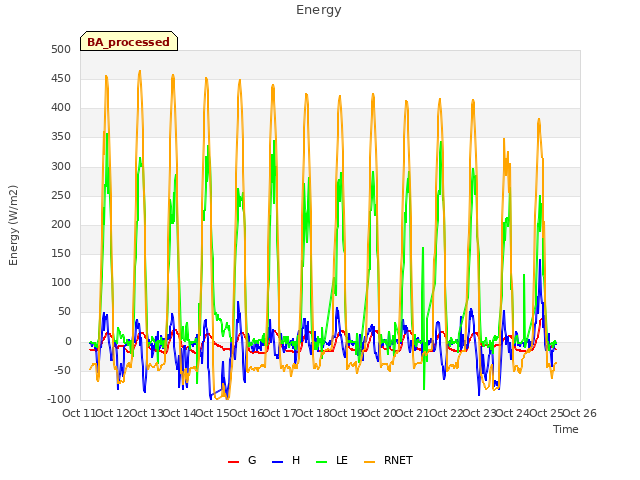Viewport: 640px width, 480px height.
Task: Click the 450 y-axis tick value
Action: click(x=61, y=78)
